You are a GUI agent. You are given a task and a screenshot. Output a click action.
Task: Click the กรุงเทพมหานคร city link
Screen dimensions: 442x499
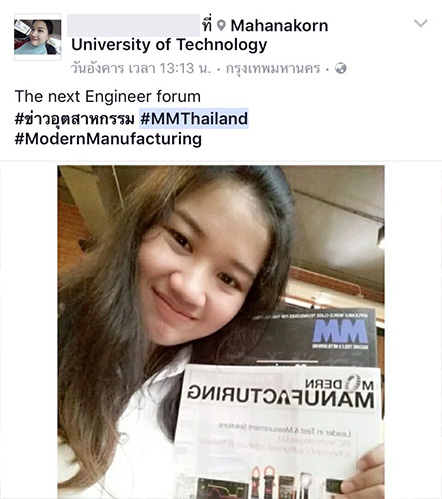click(x=273, y=68)
